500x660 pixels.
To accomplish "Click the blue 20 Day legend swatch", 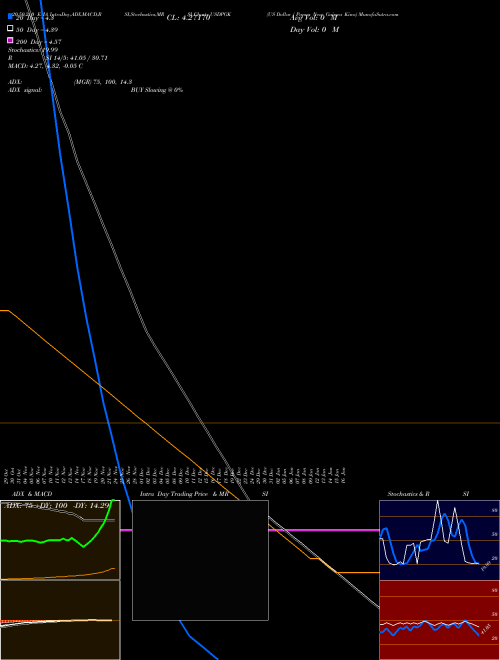I will click(x=10, y=16).
